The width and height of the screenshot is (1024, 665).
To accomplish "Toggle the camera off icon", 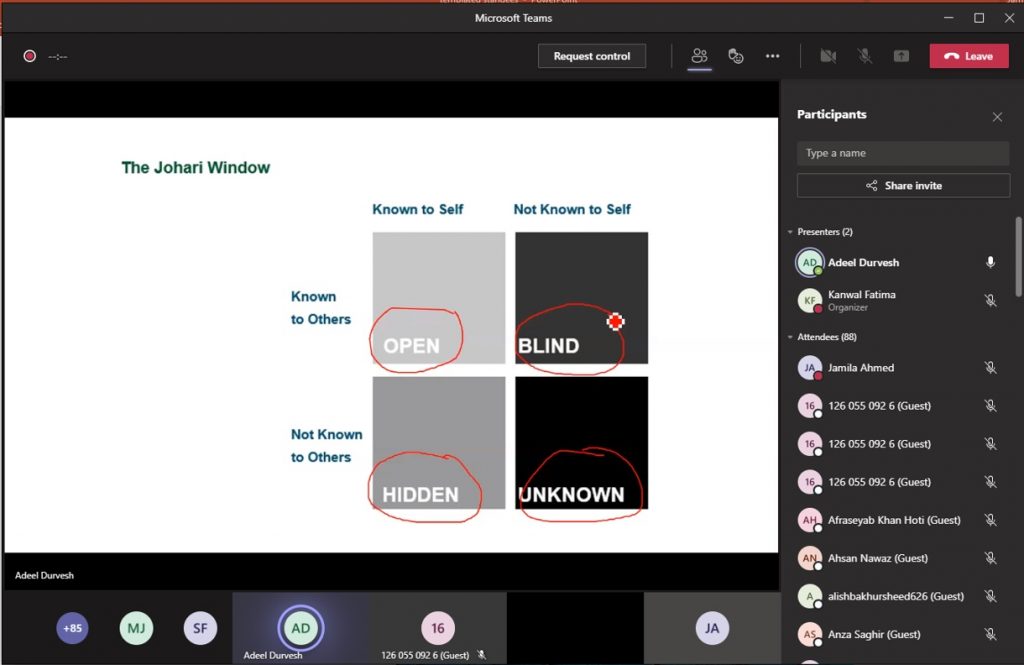I will pos(828,56).
